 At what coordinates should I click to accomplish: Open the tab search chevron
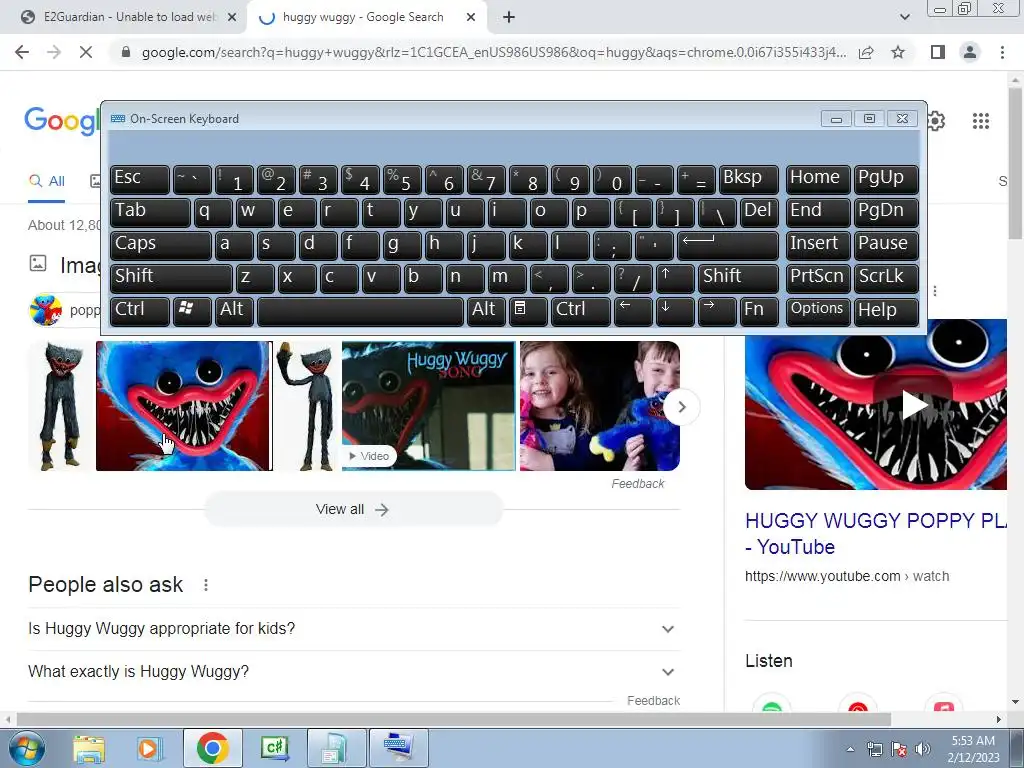click(x=904, y=17)
